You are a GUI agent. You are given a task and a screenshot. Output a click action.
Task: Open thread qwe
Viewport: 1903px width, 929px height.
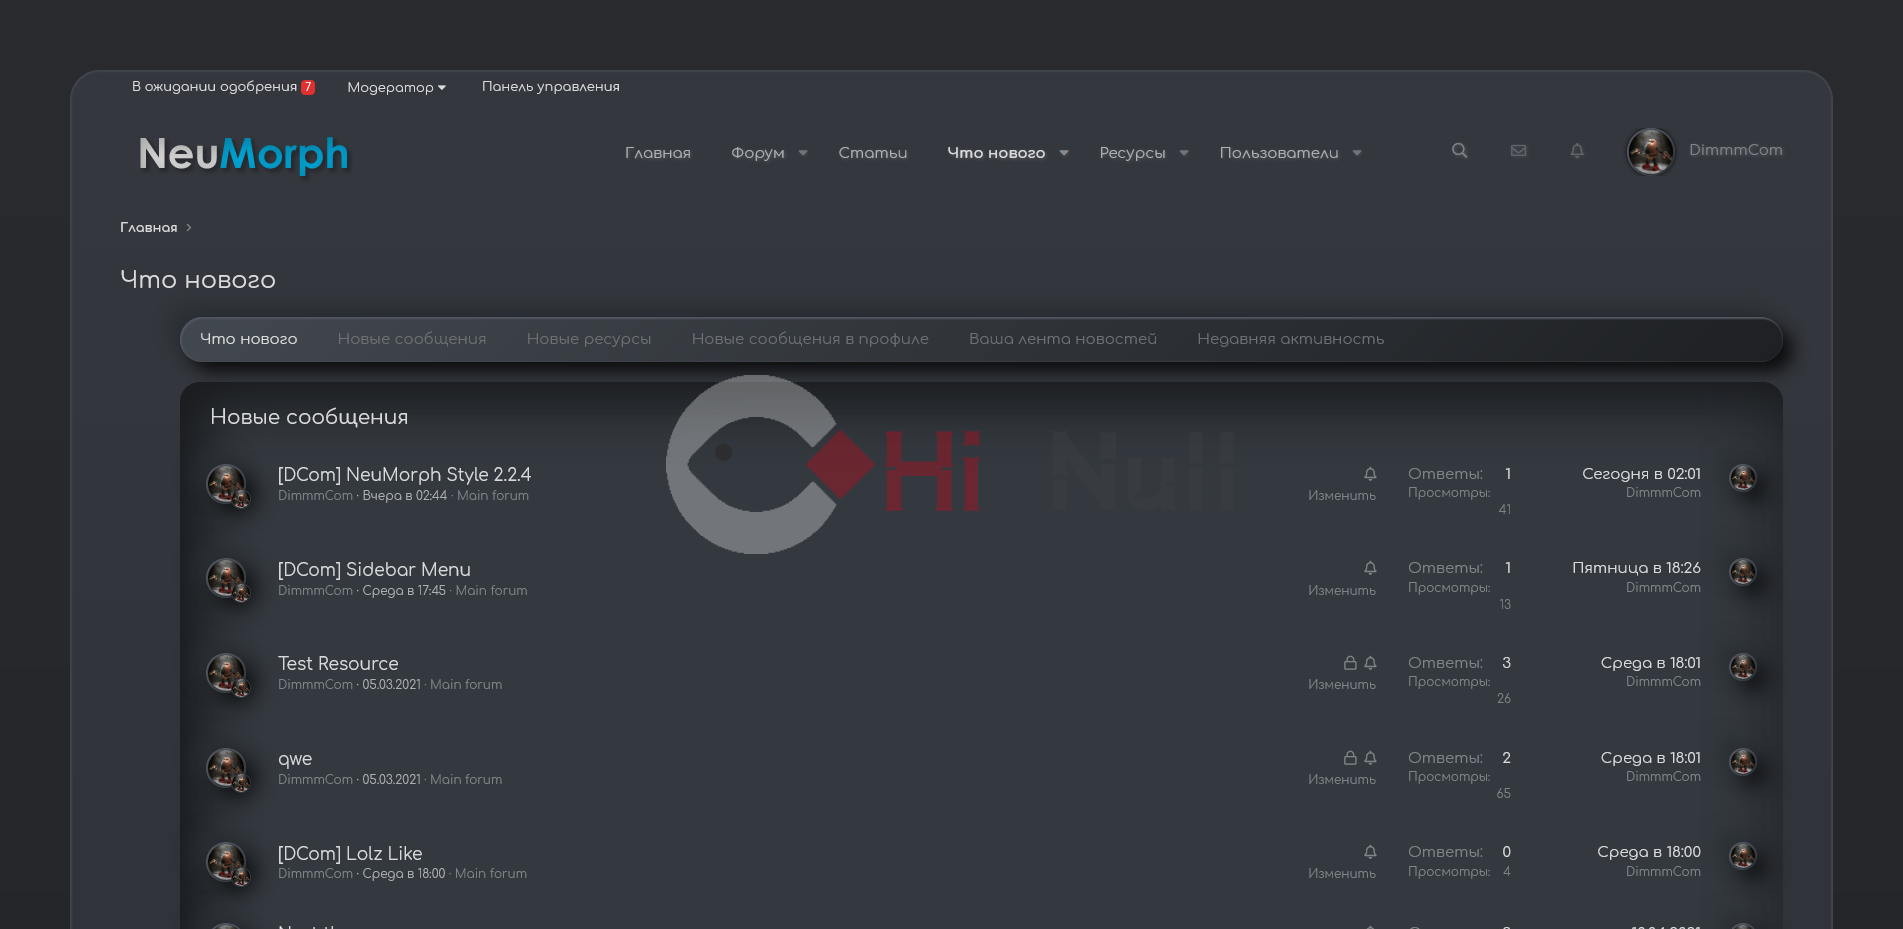pyautogui.click(x=295, y=759)
